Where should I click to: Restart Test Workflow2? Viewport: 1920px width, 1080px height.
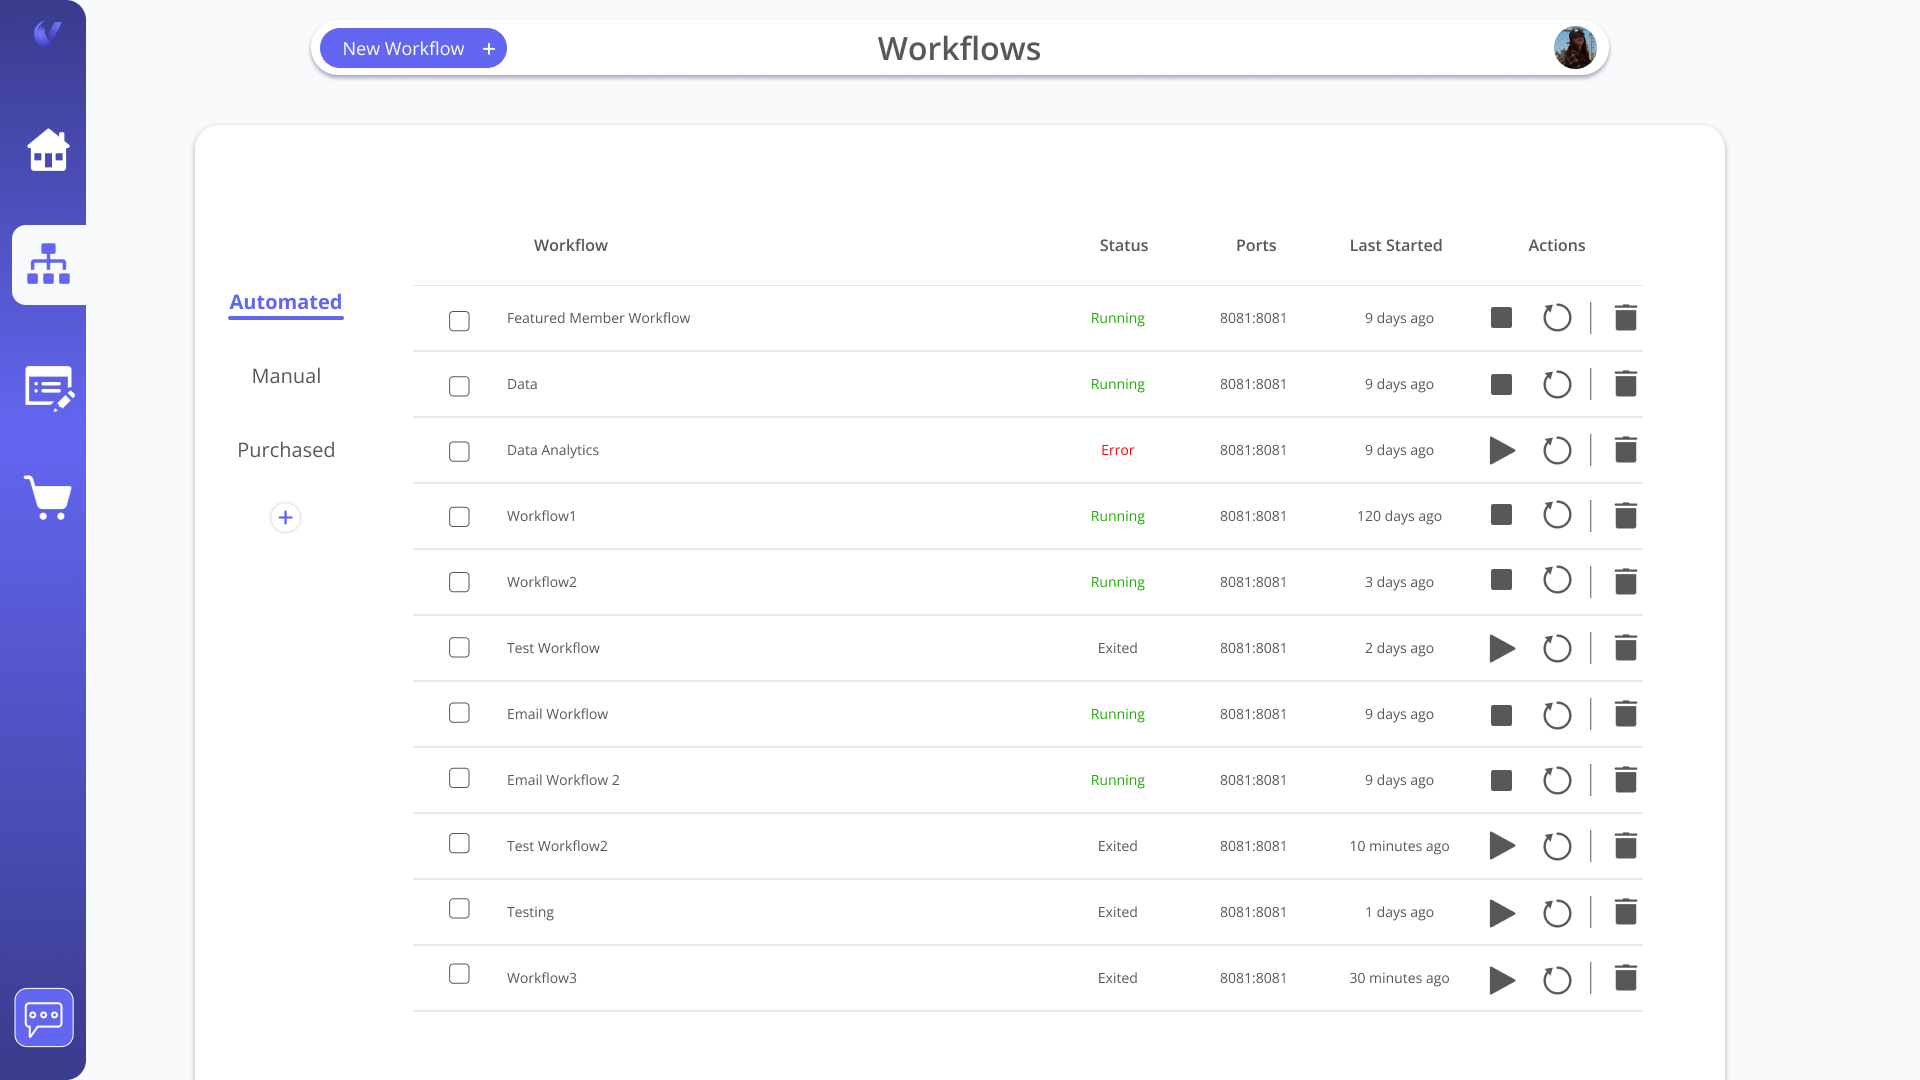coord(1557,846)
